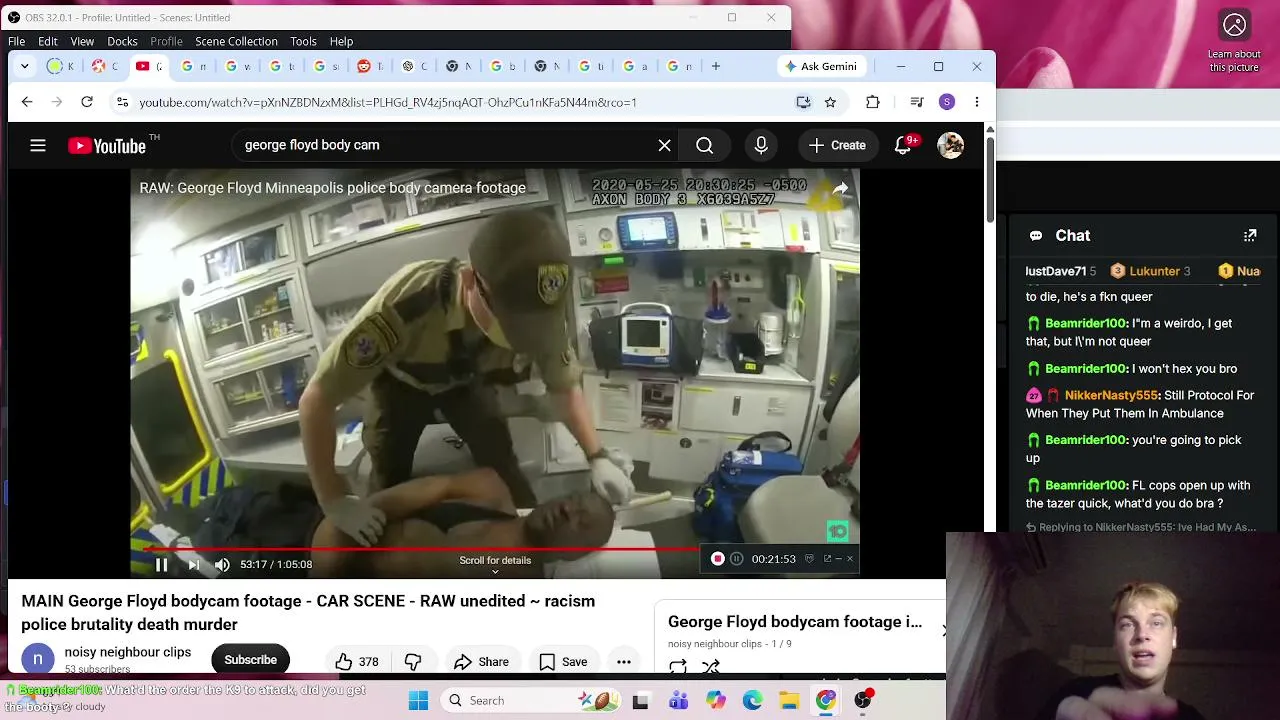Open File Explorer from the taskbar

[x=789, y=700]
